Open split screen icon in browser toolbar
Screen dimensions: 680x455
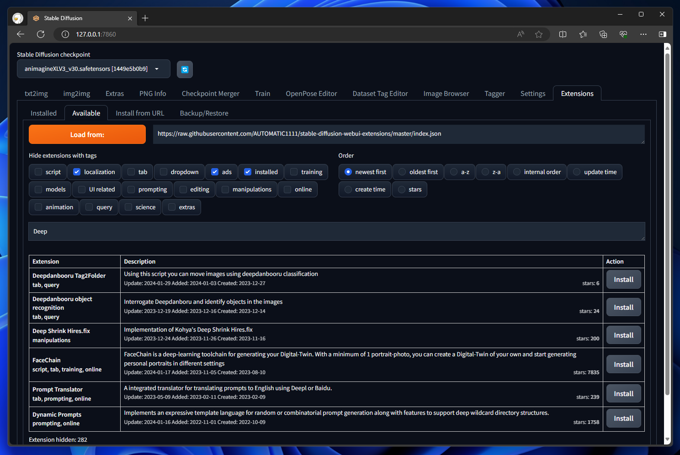[x=562, y=34]
